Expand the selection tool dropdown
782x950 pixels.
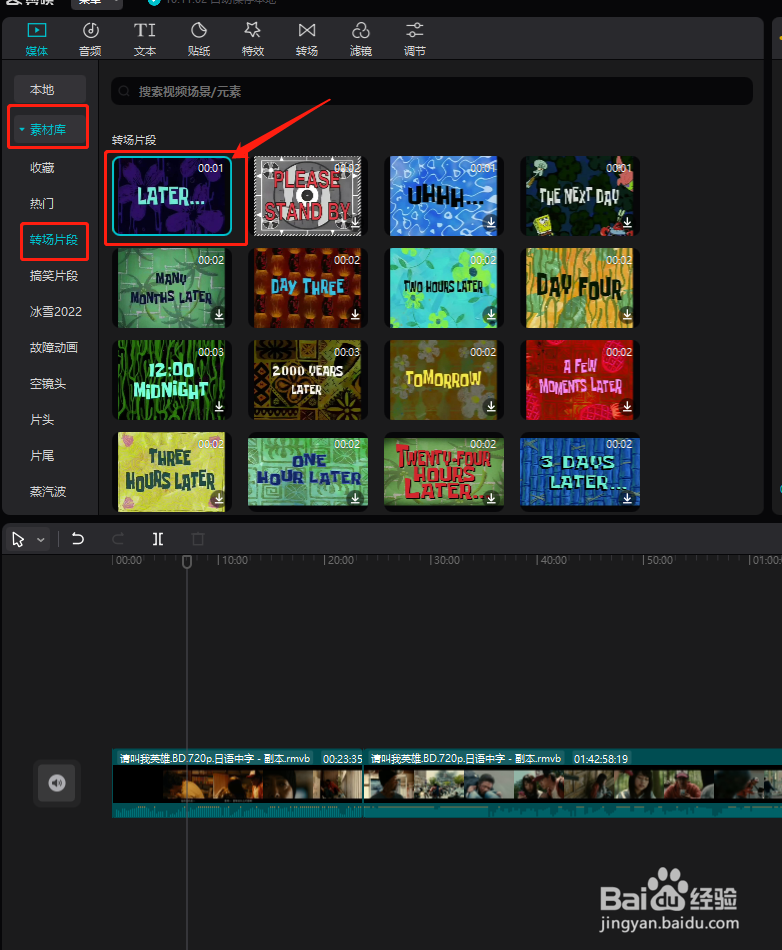[41, 539]
